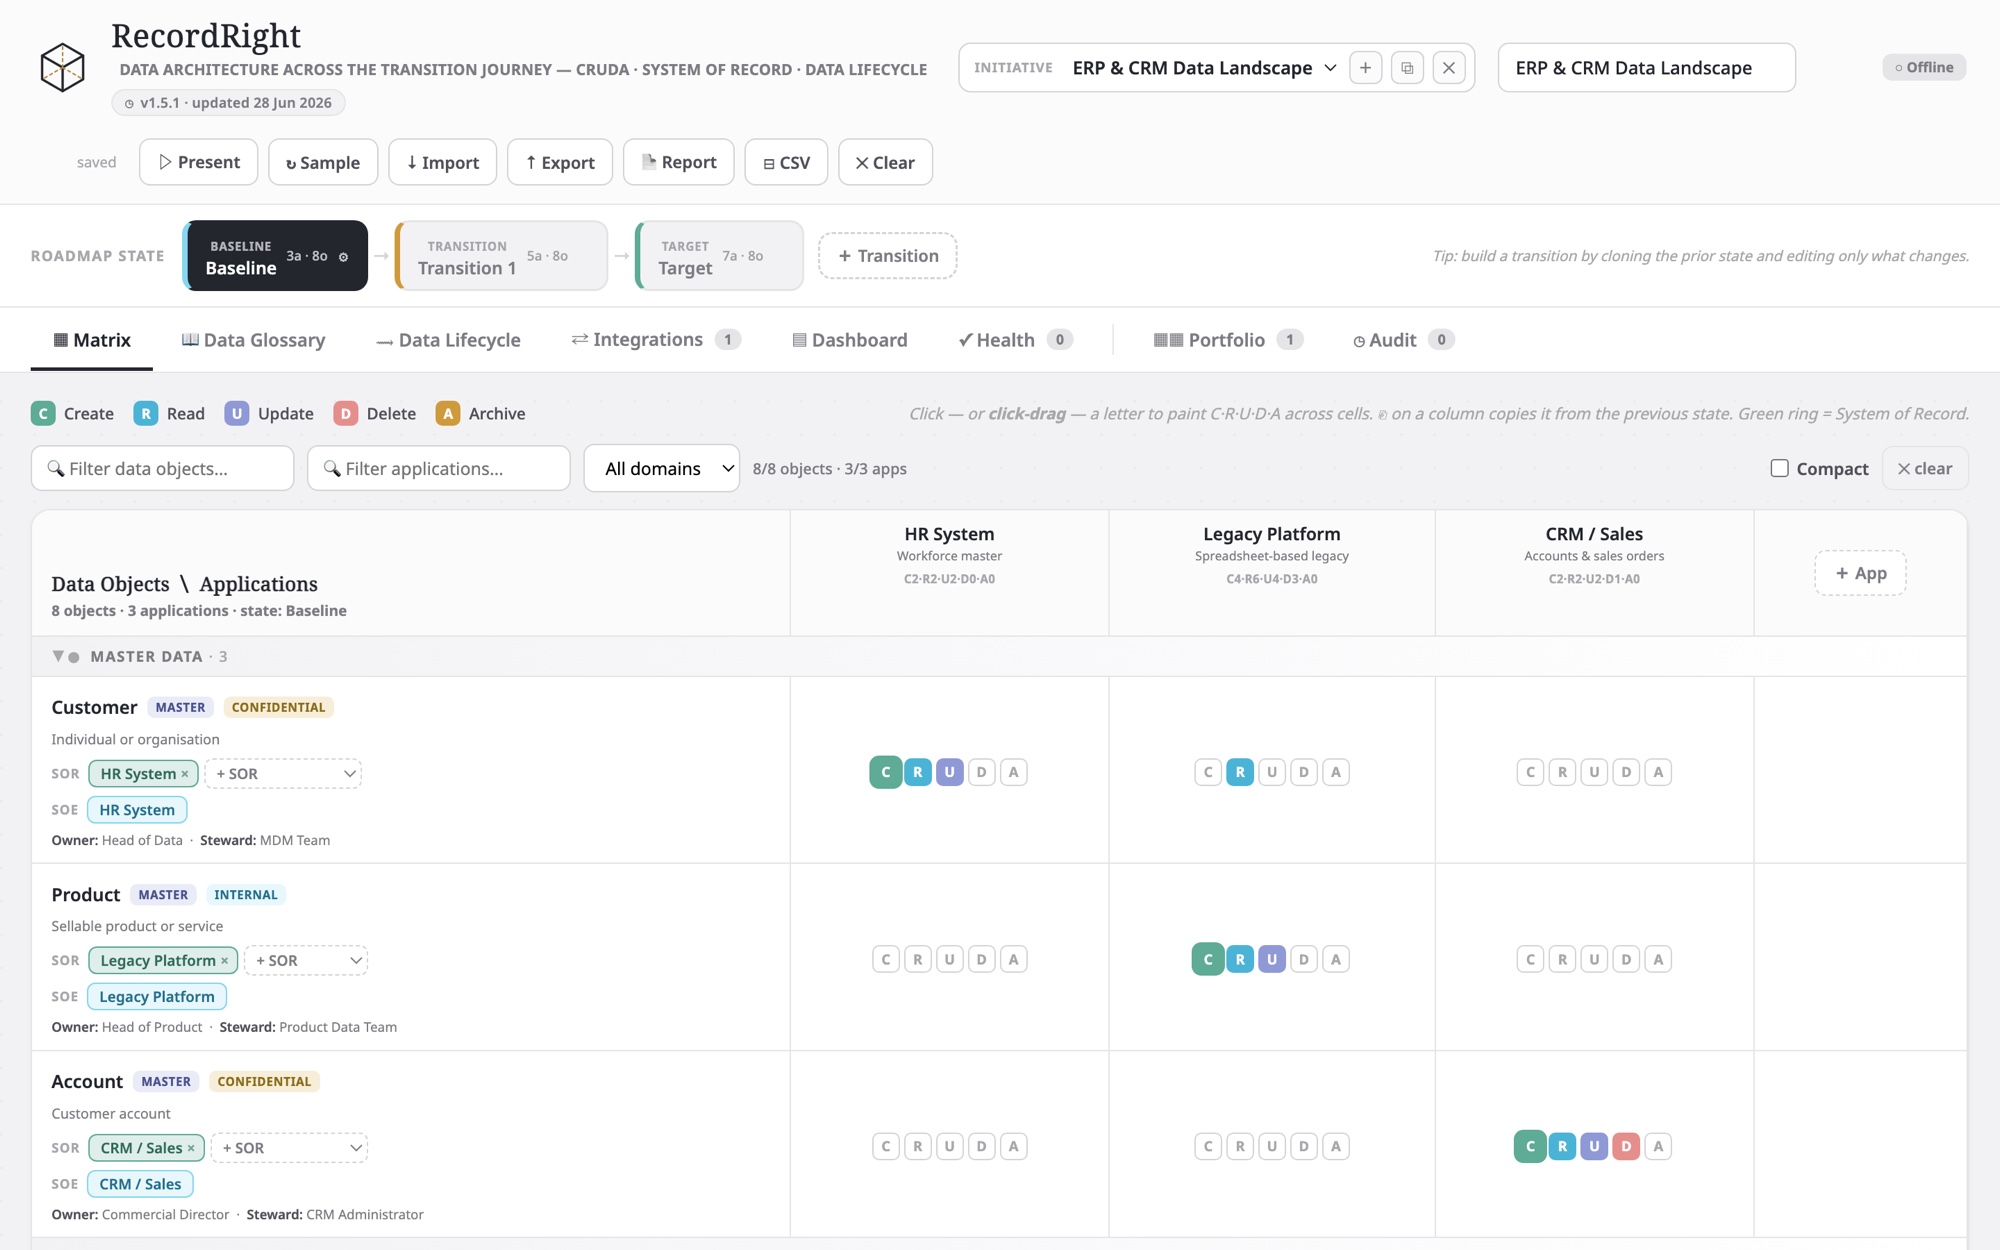Image resolution: width=2000 pixels, height=1250 pixels.
Task: Click the Update legend icon
Action: pos(237,414)
